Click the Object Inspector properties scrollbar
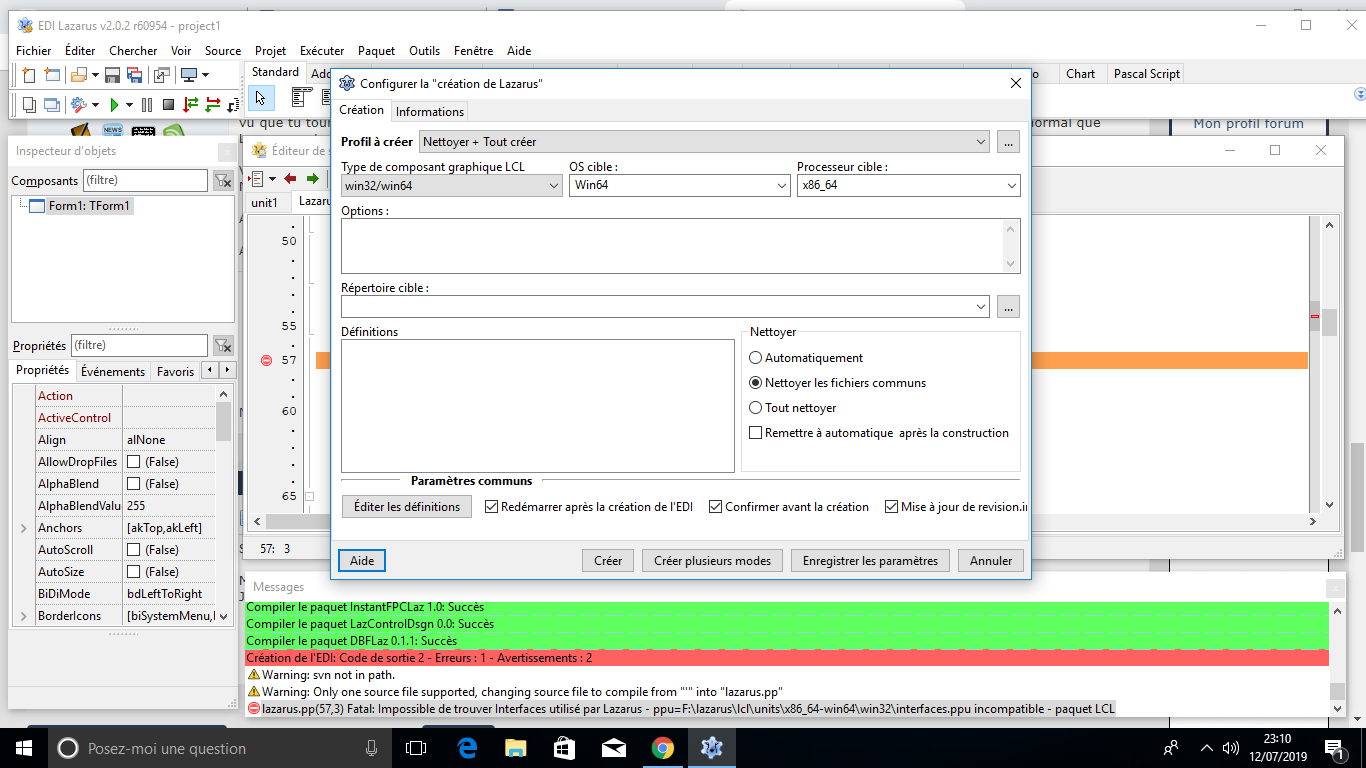Image resolution: width=1366 pixels, height=768 pixels. [x=224, y=505]
